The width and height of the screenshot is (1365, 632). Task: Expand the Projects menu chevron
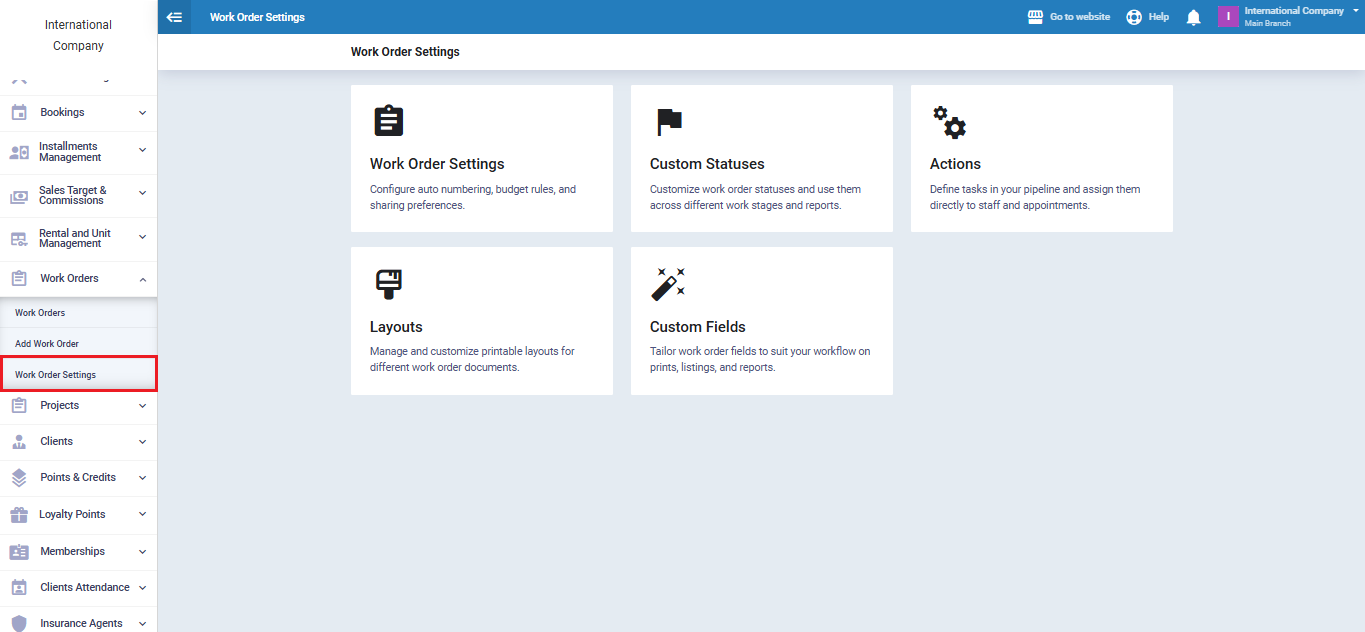[142, 406]
